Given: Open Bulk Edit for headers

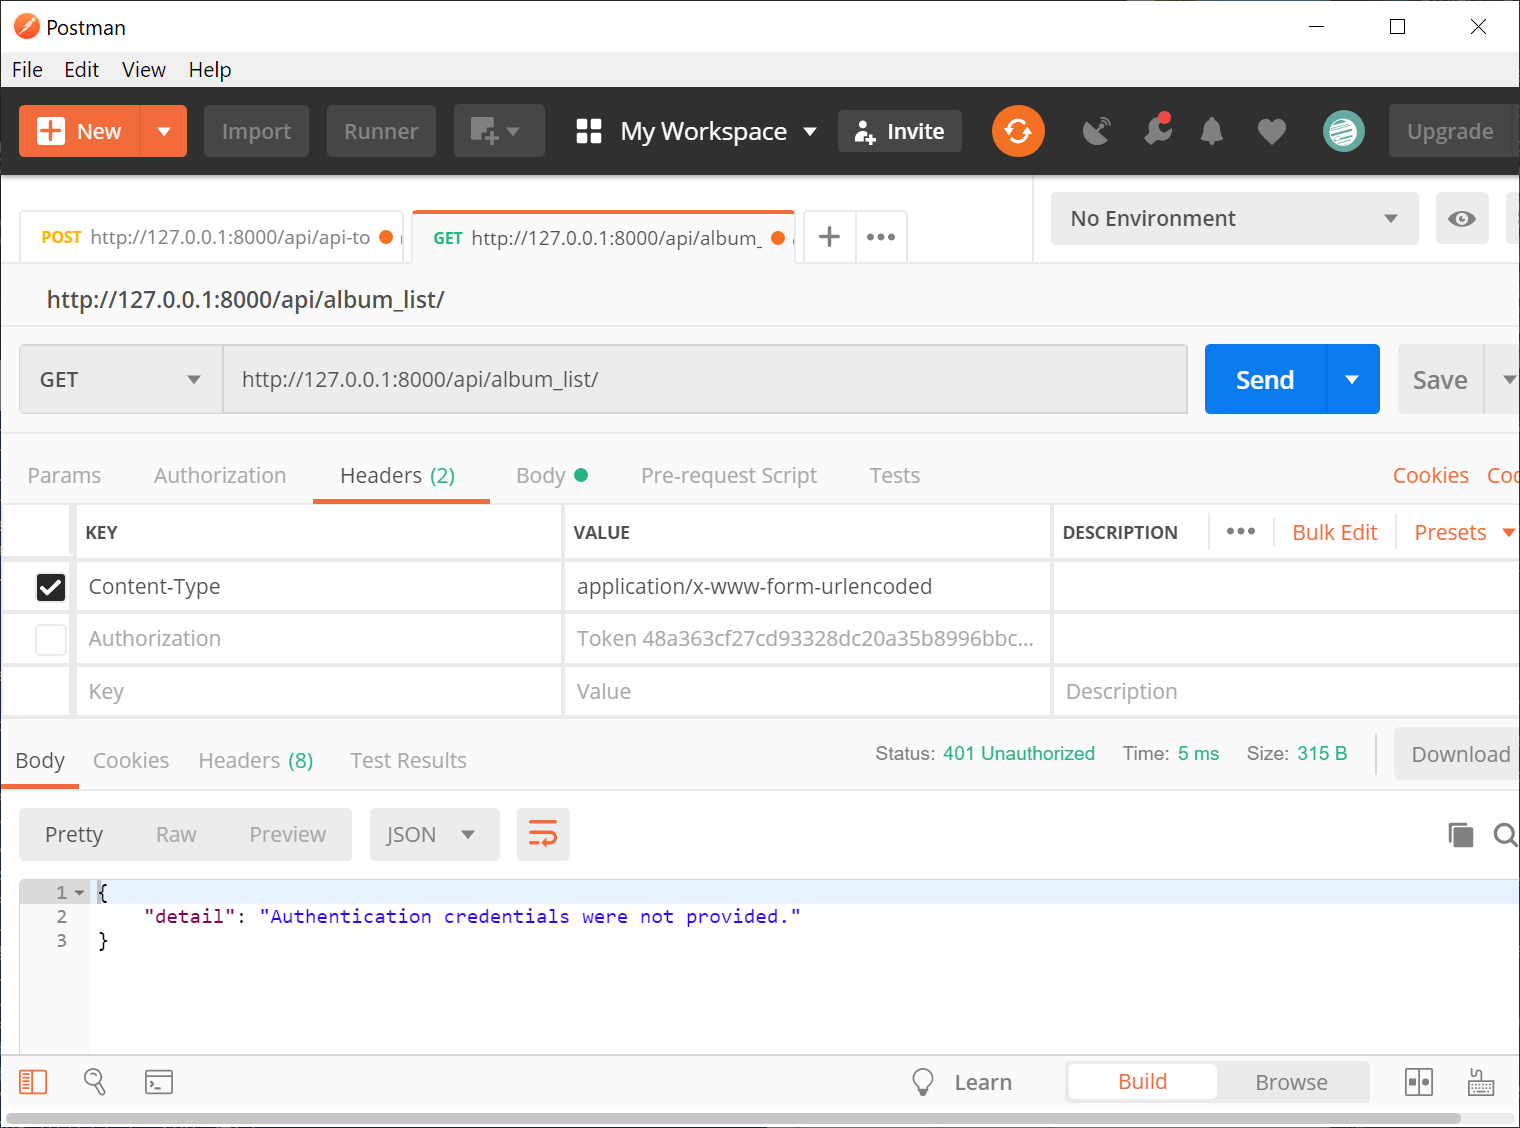Looking at the screenshot, I should coord(1334,531).
